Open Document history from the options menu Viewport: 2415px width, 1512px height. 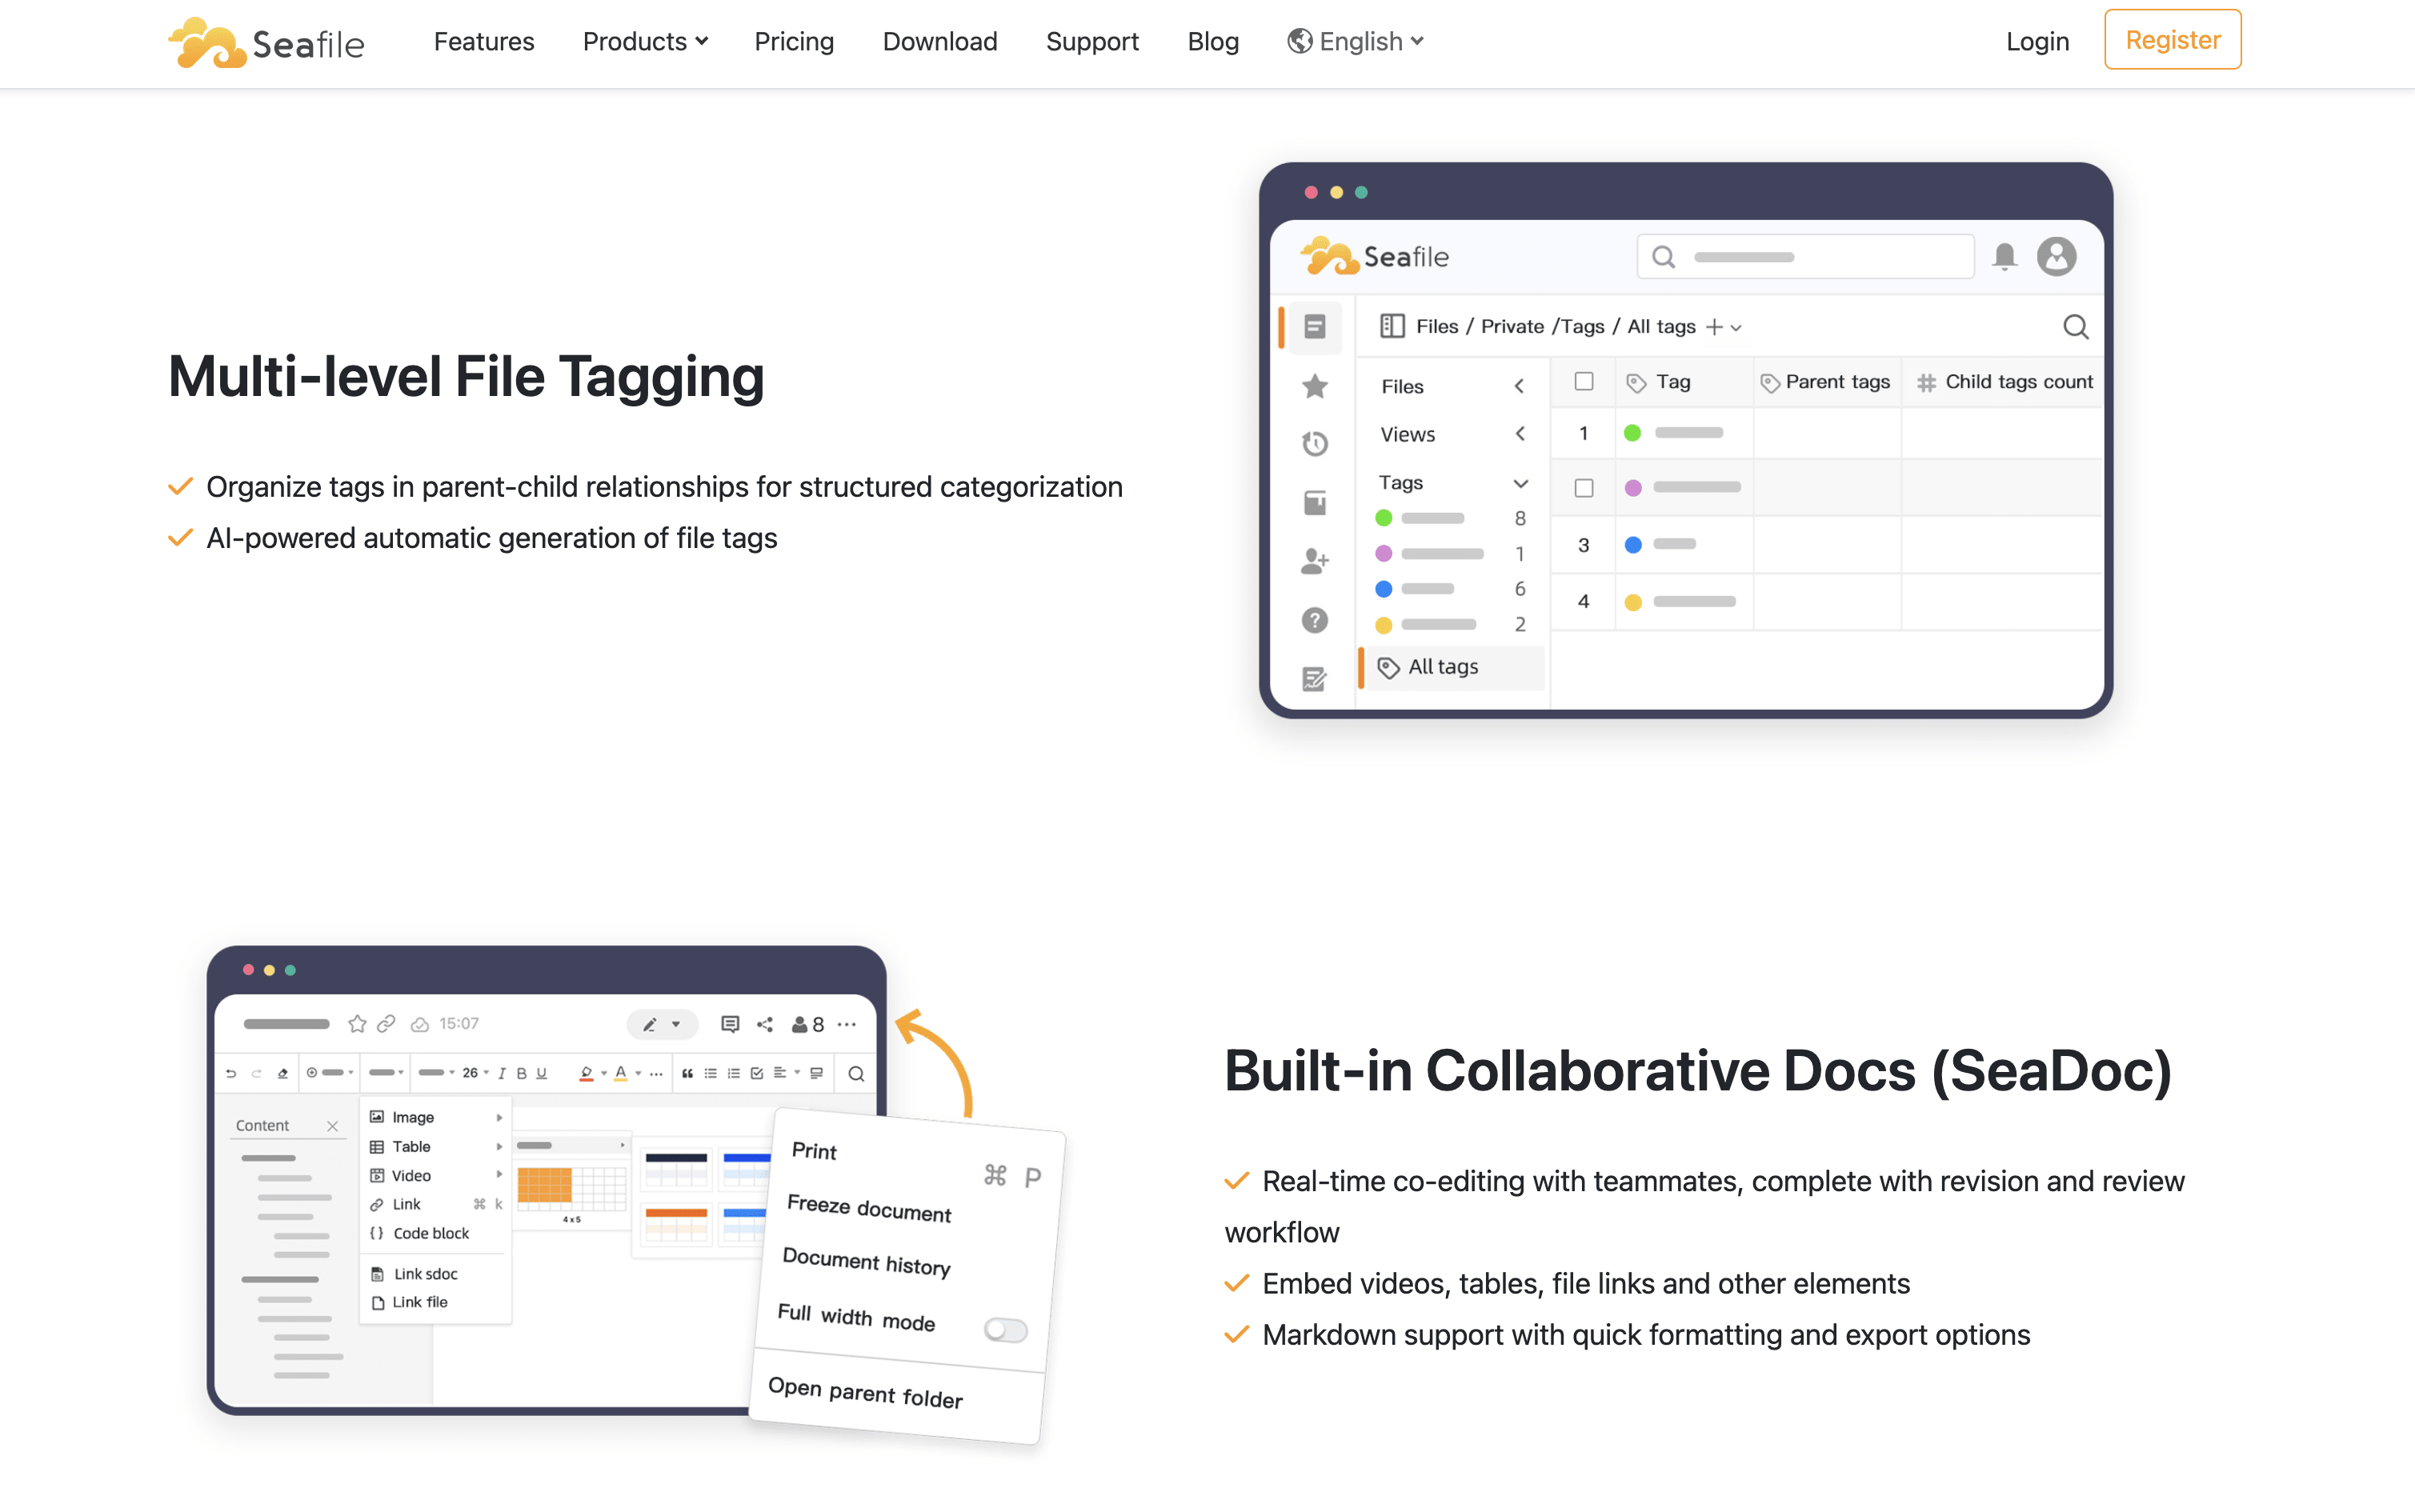point(866,1261)
